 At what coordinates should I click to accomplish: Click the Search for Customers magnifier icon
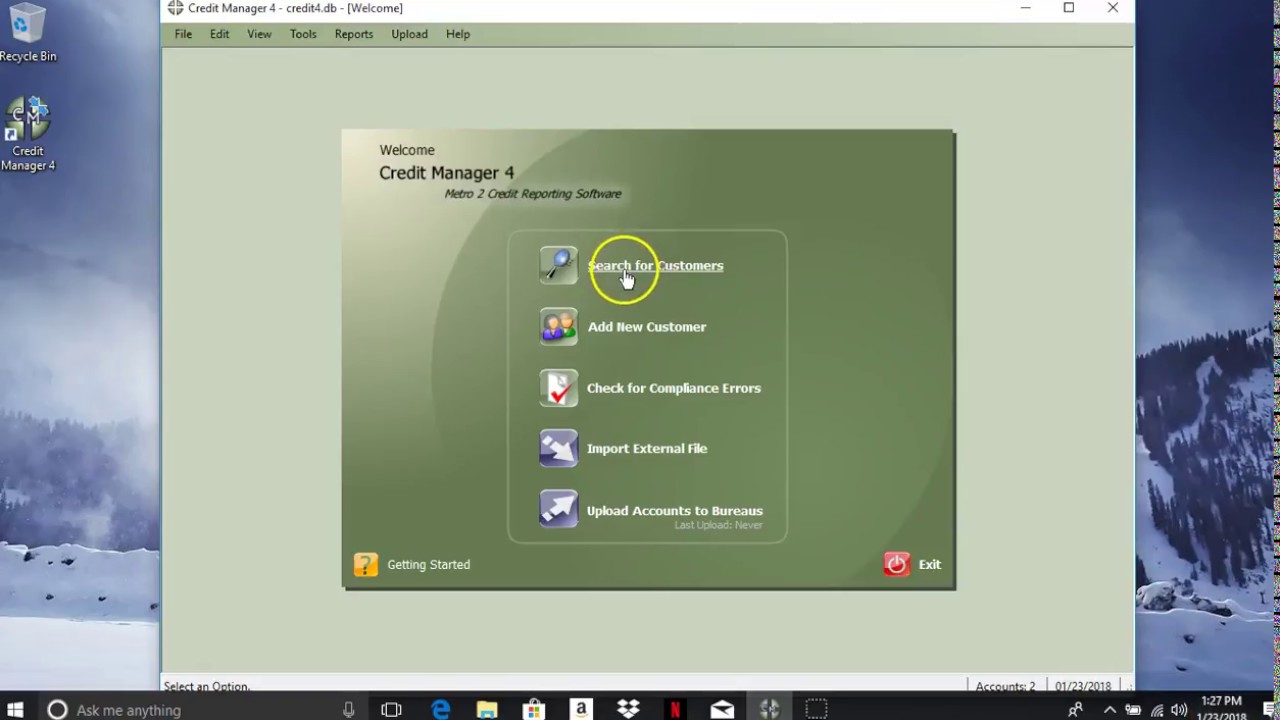coord(558,265)
